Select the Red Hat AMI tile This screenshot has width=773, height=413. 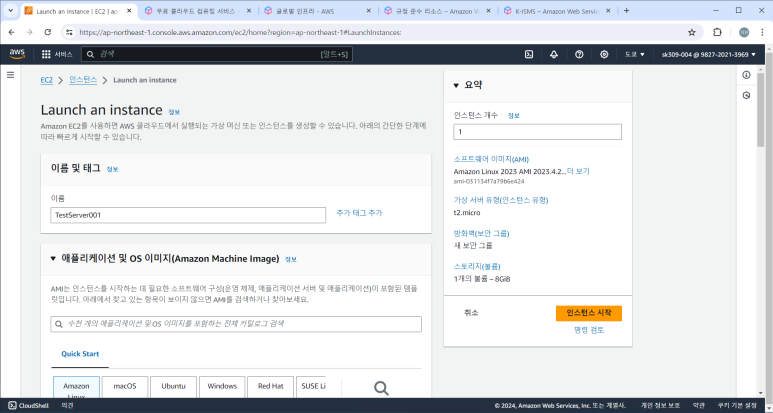pos(270,387)
